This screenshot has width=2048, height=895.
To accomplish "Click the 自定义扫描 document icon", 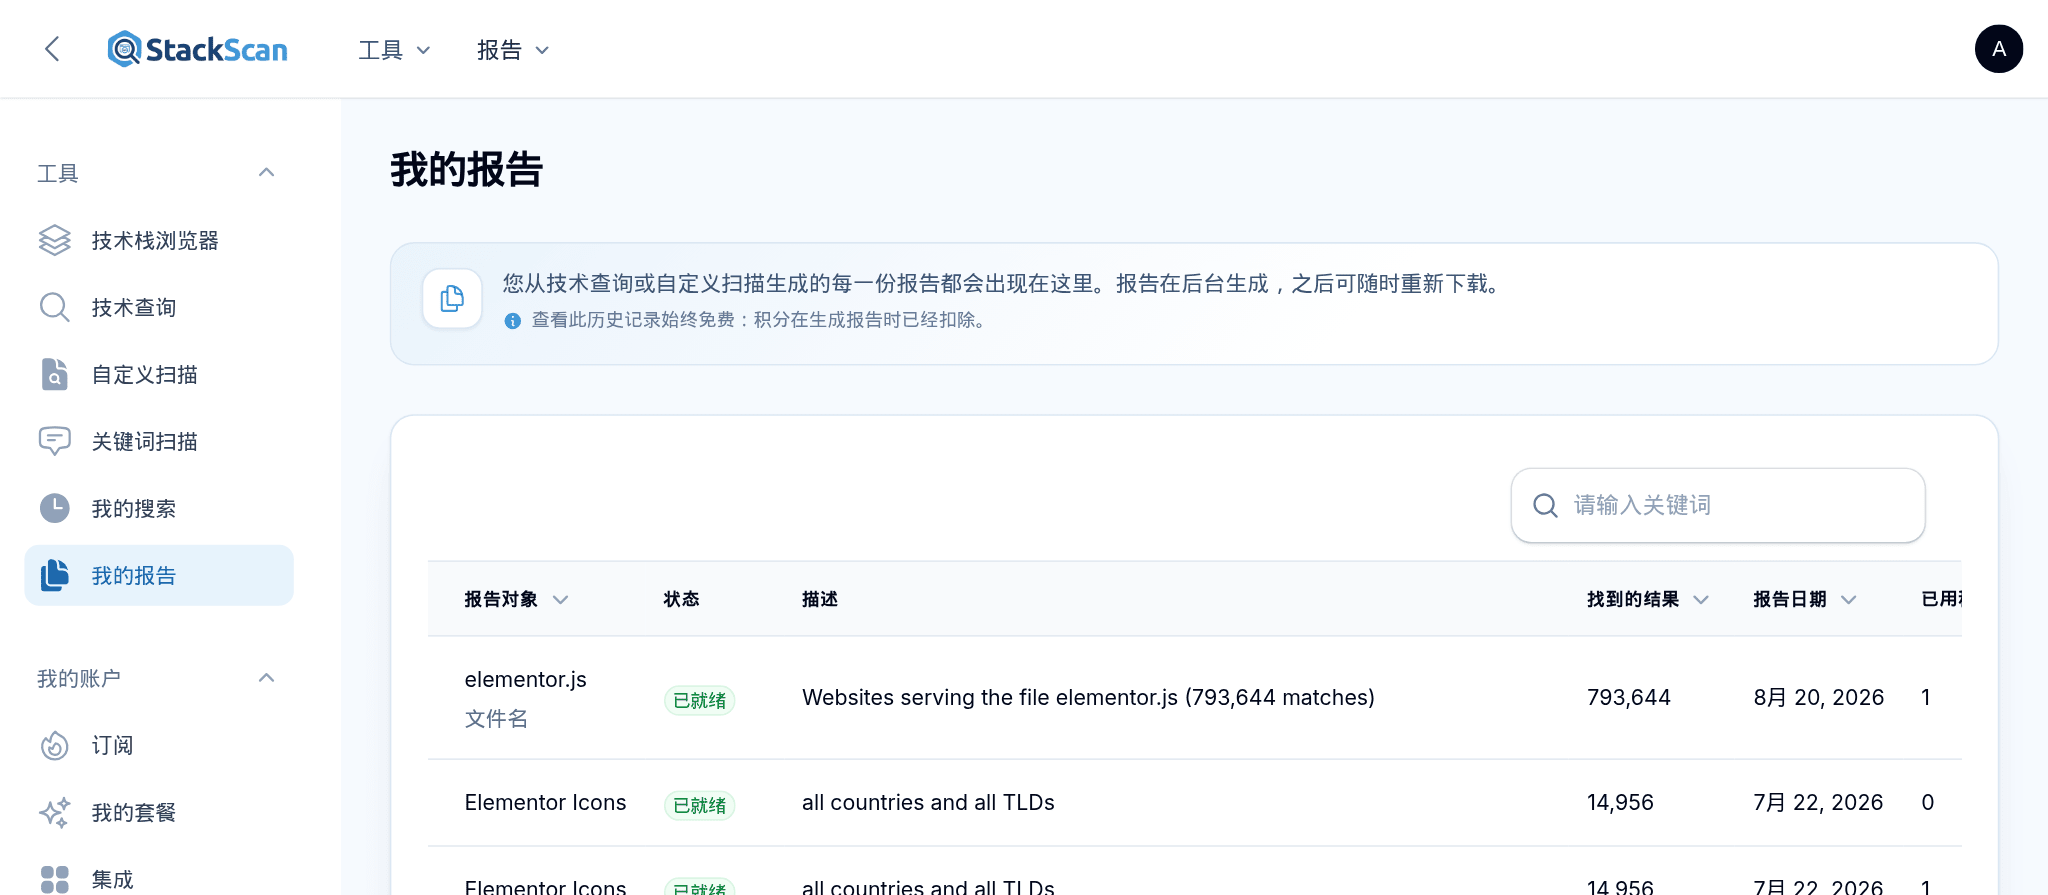I will (x=55, y=374).
